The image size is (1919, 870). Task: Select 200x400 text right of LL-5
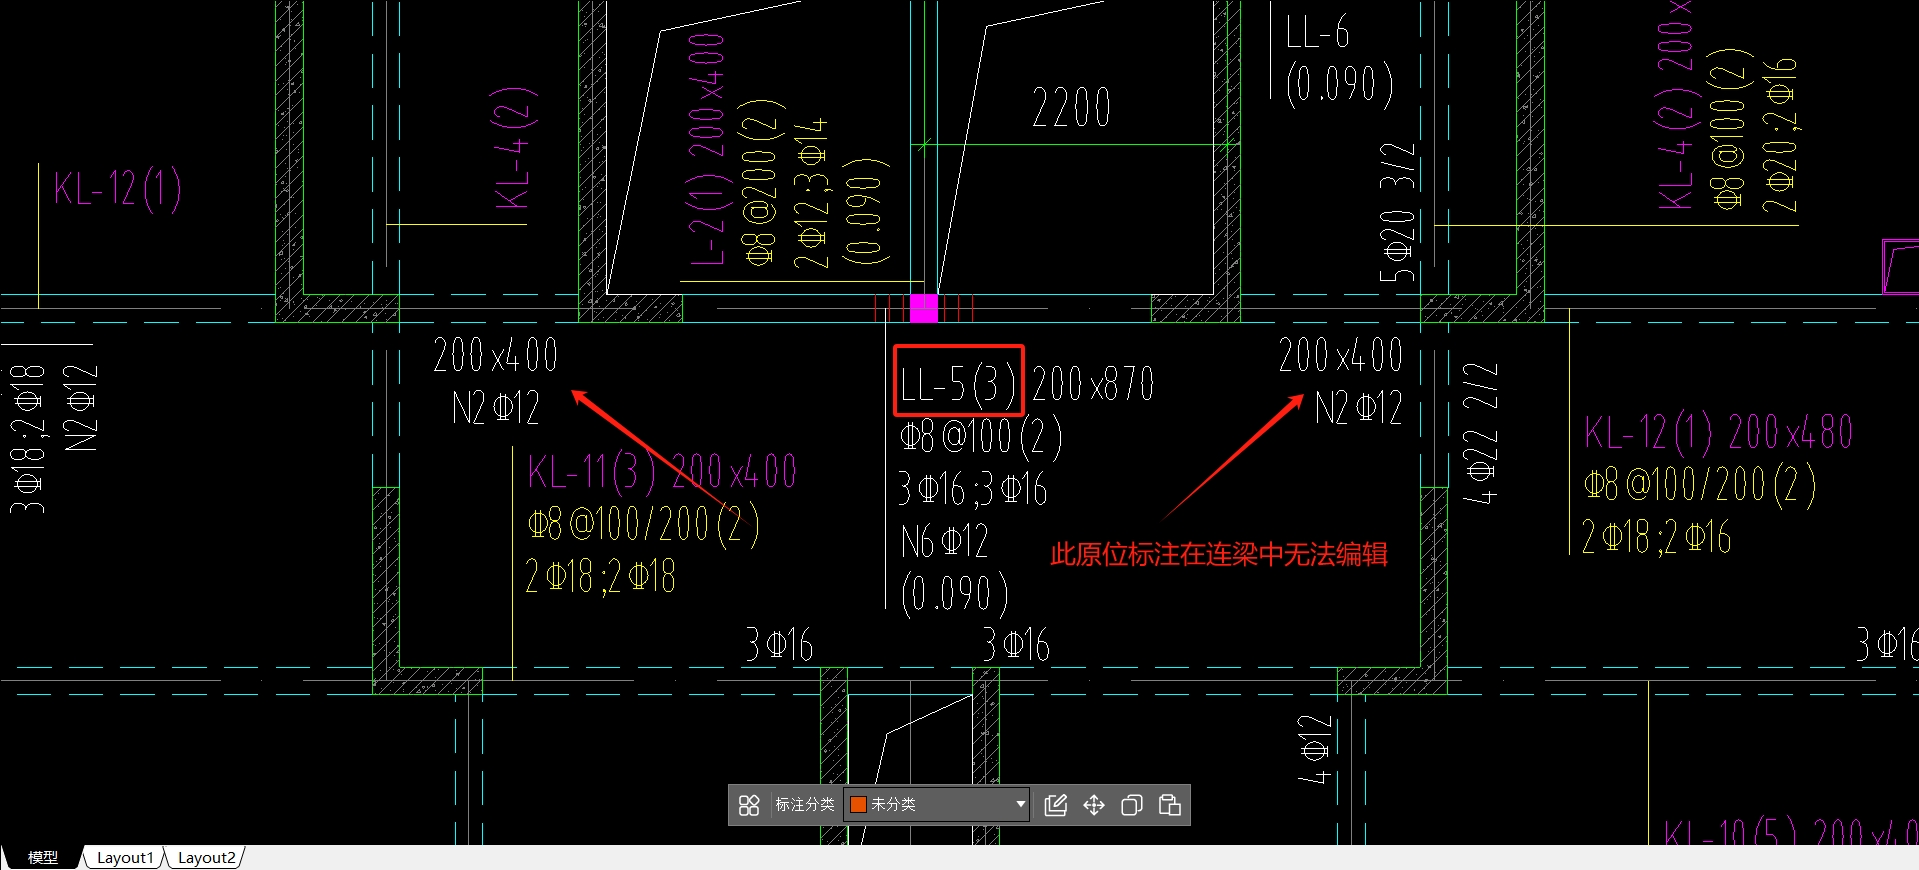tap(1340, 355)
